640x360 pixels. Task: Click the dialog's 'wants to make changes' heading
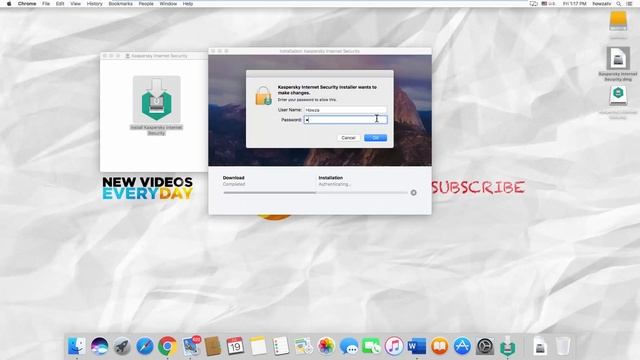(327, 90)
